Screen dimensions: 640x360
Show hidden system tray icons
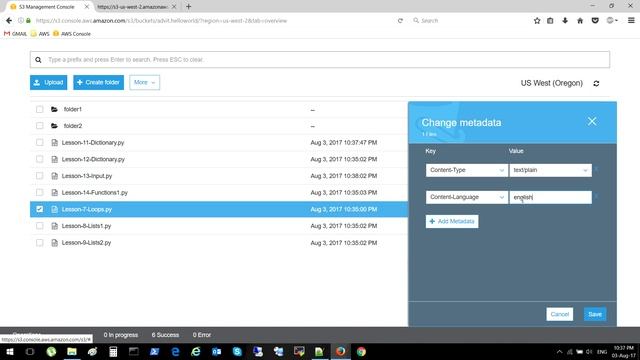coord(559,351)
